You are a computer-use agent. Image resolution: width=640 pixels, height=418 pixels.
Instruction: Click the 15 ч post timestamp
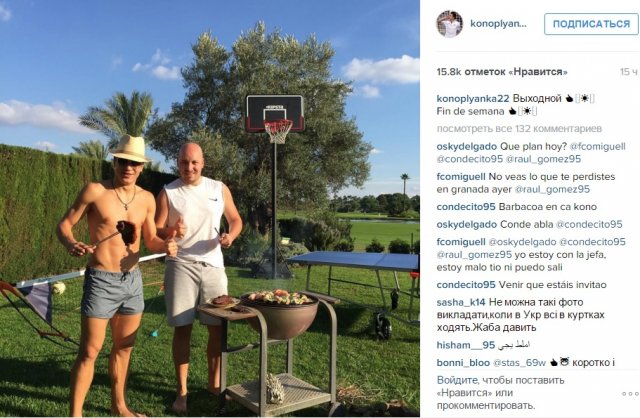coord(629,72)
